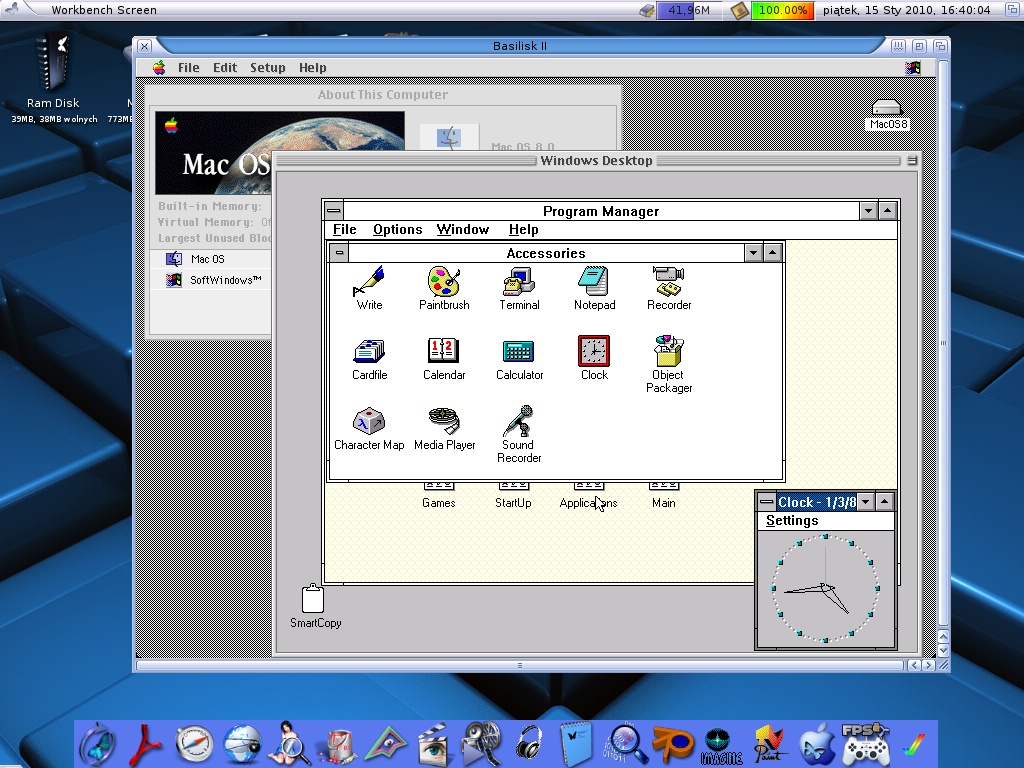Open the Apple menu in Basilisk II
This screenshot has height=768, width=1024.
point(159,67)
